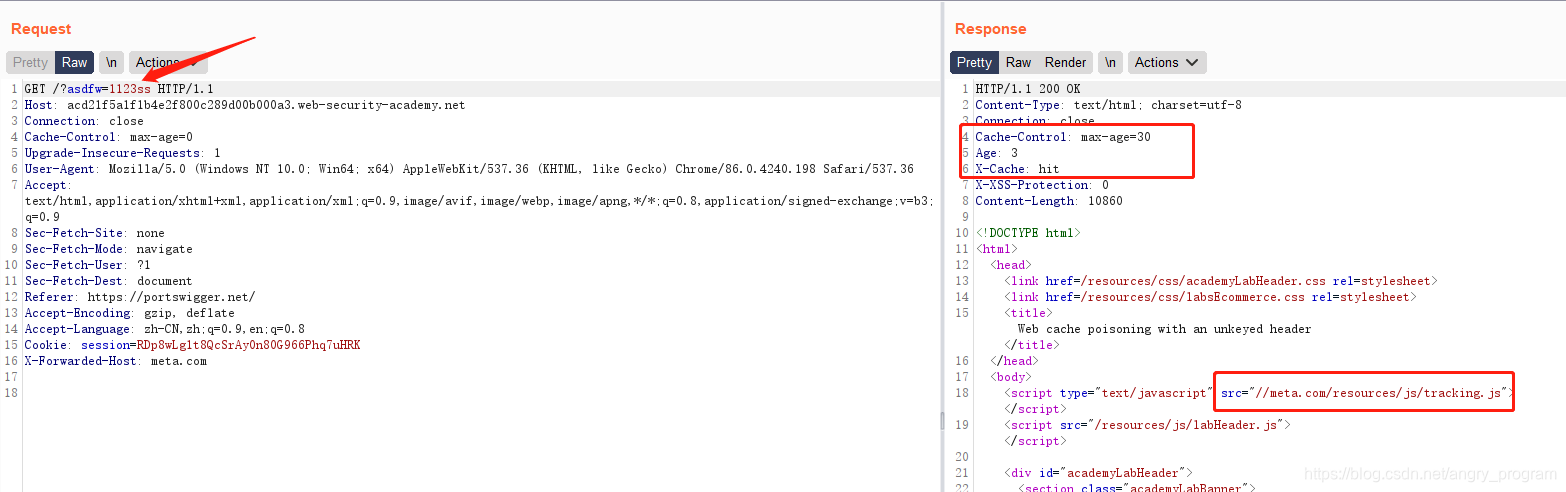Click the Referer header line
Image resolution: width=1566 pixels, height=492 pixels.
pos(140,297)
